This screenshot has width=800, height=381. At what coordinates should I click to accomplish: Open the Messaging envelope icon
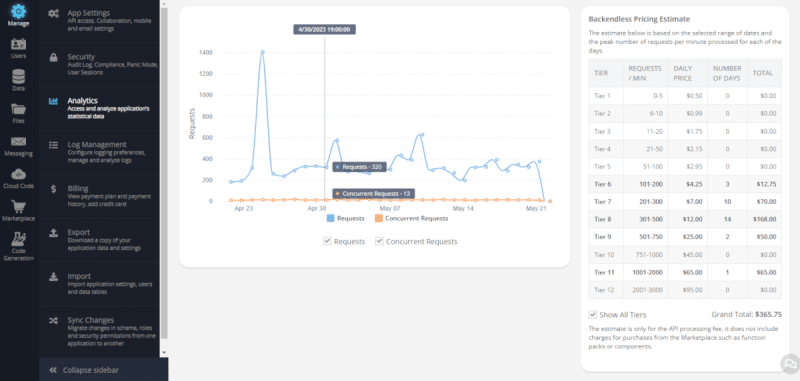tap(18, 142)
